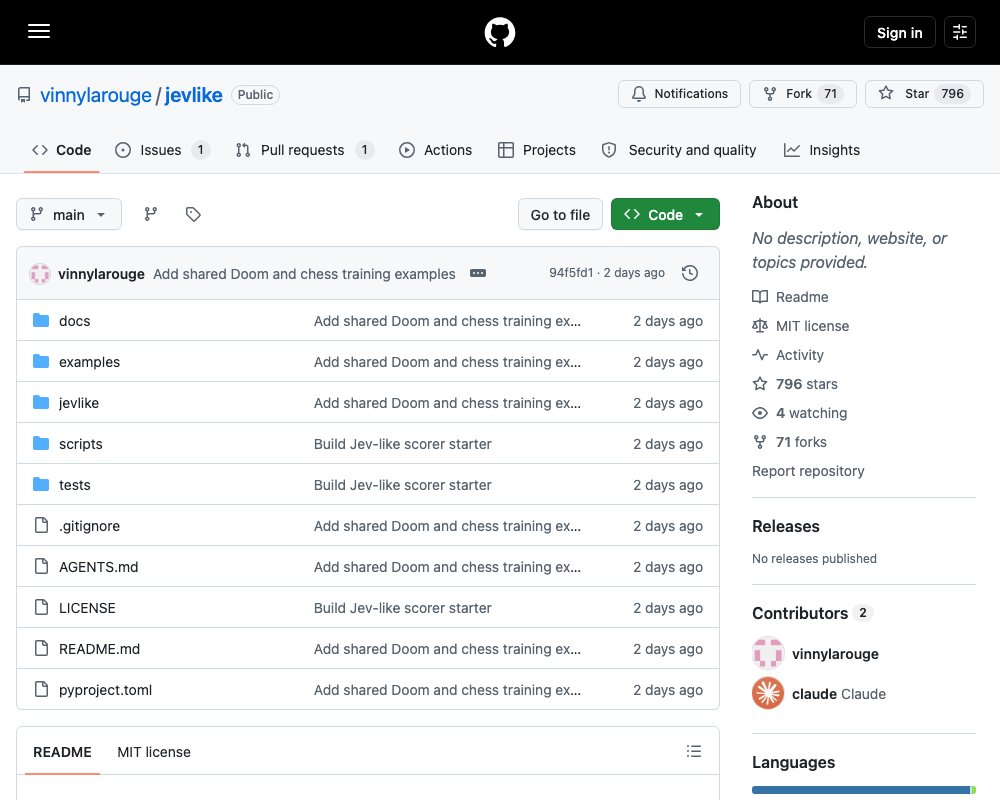
Task: Open the README.md file
Action: [99, 649]
